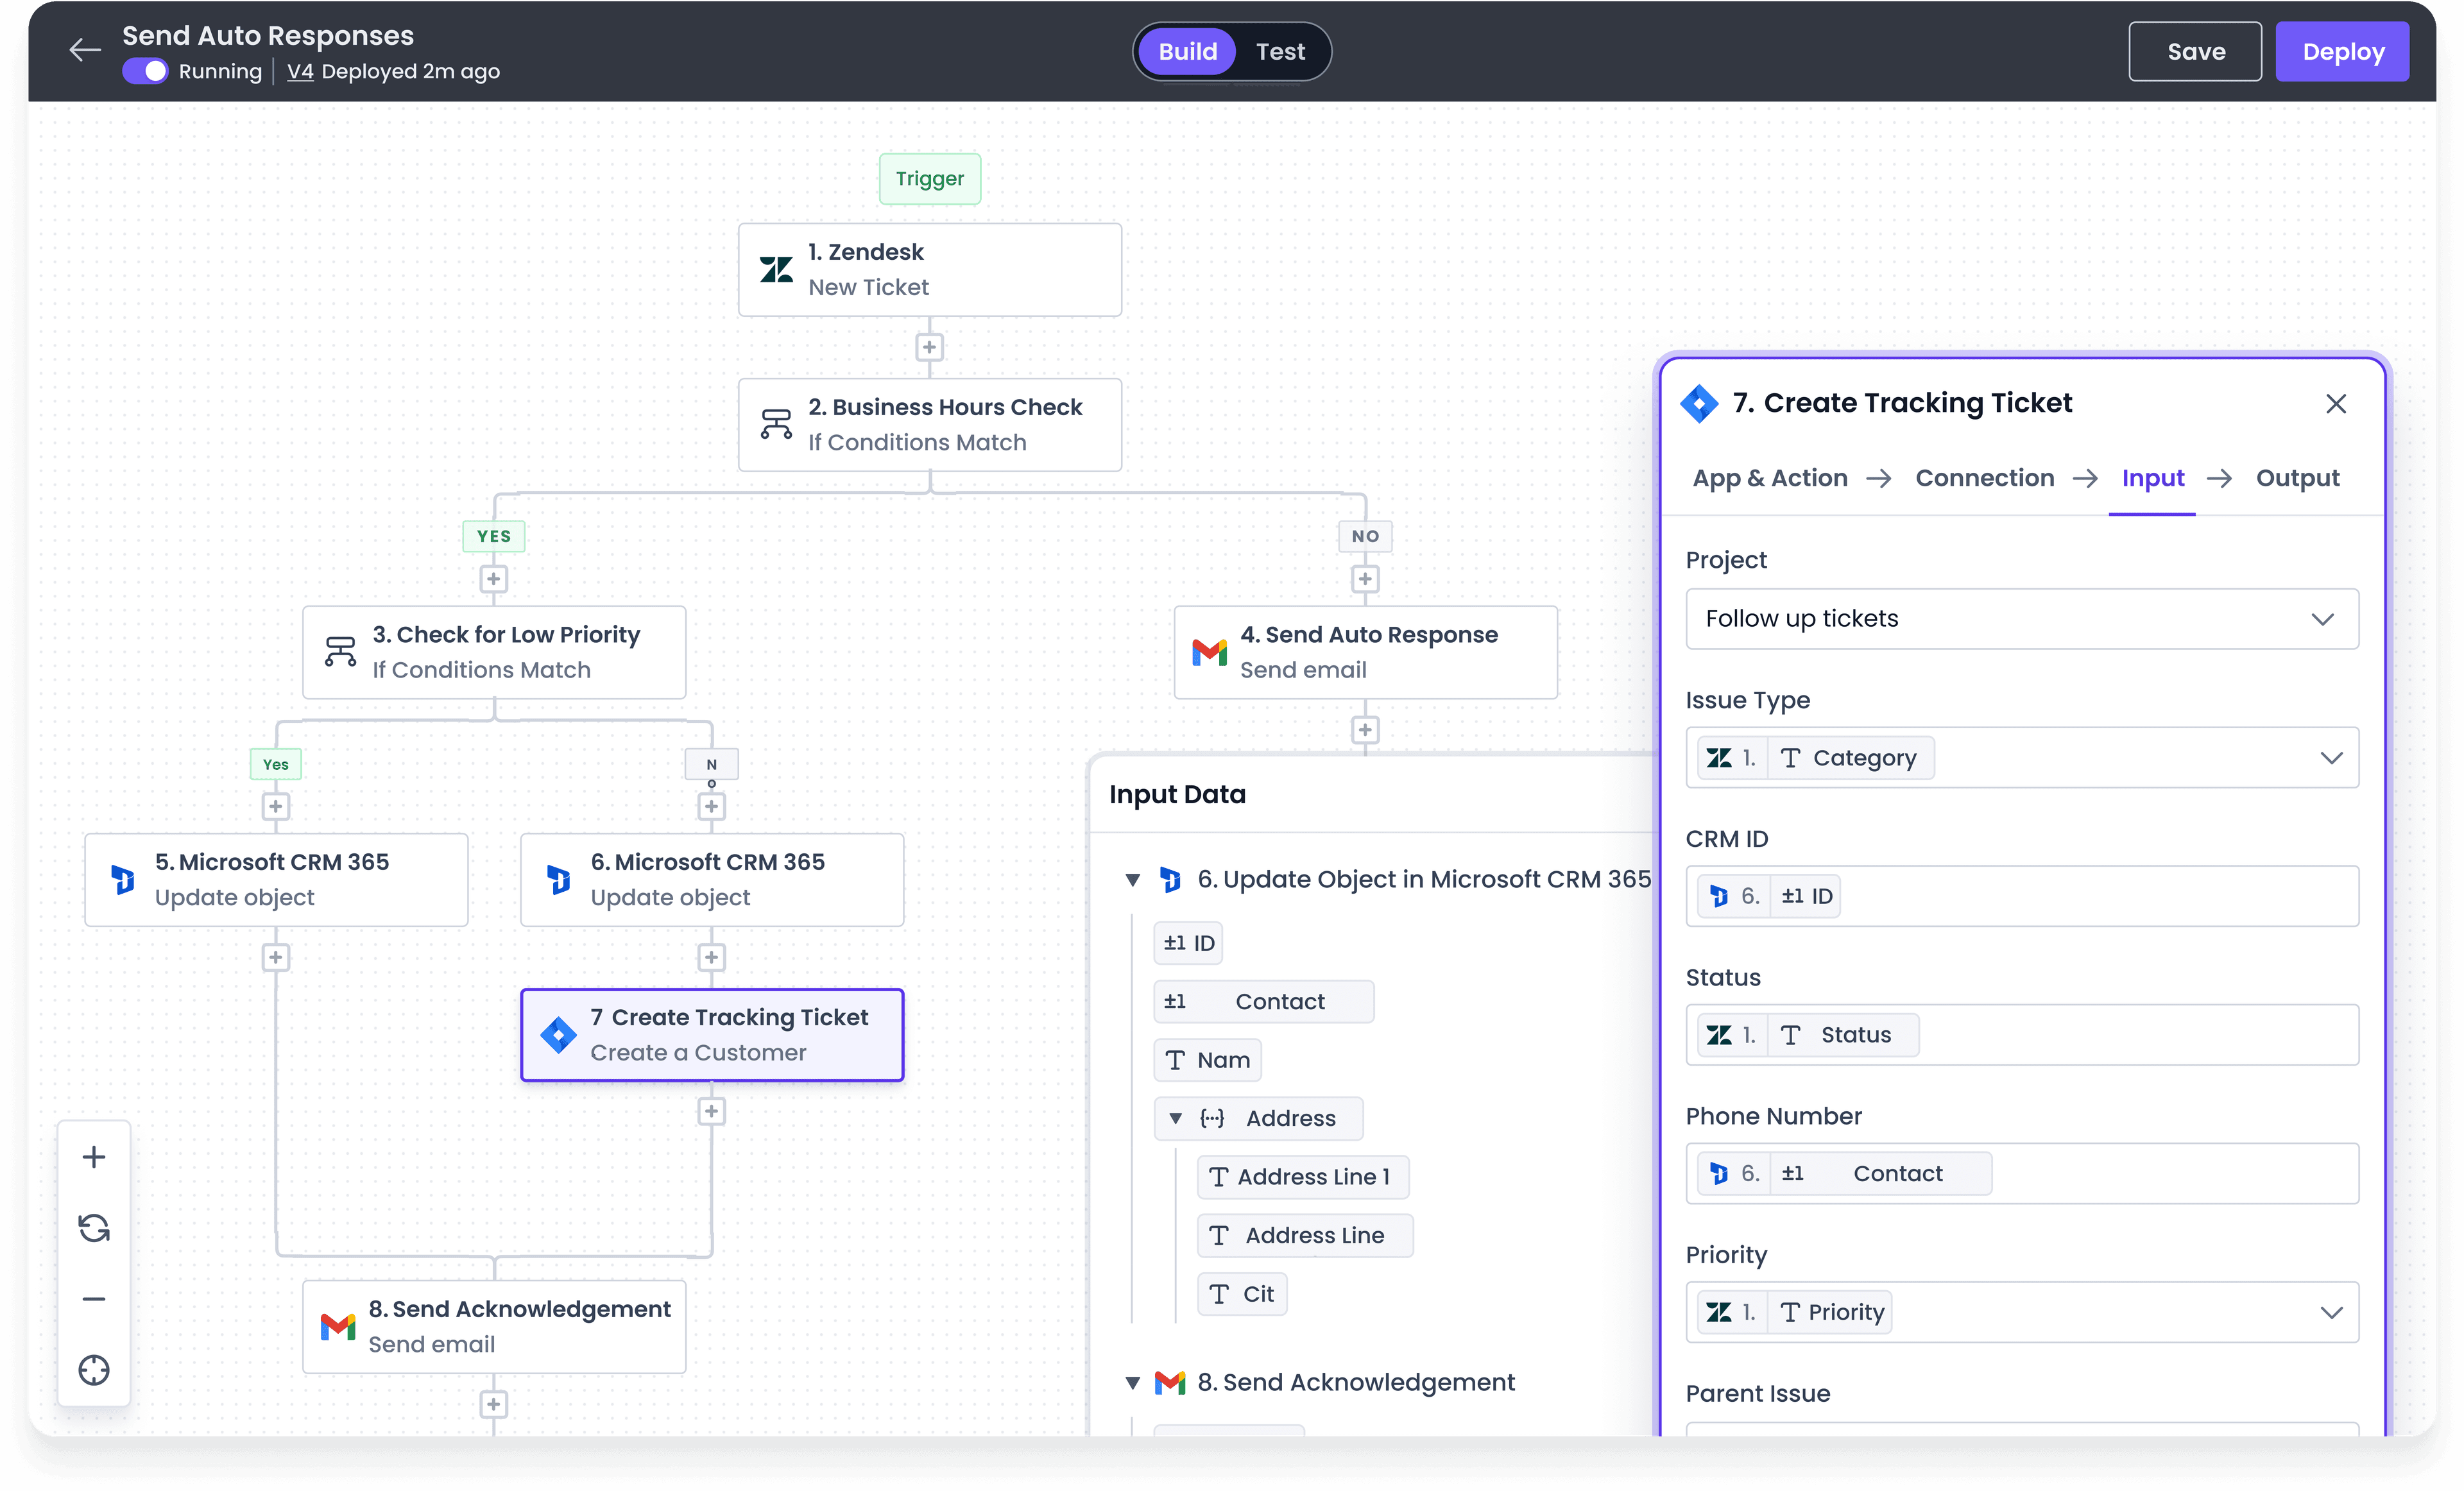The height and width of the screenshot is (1491, 2464).
Task: Click the Save button
Action: pos(2195,51)
